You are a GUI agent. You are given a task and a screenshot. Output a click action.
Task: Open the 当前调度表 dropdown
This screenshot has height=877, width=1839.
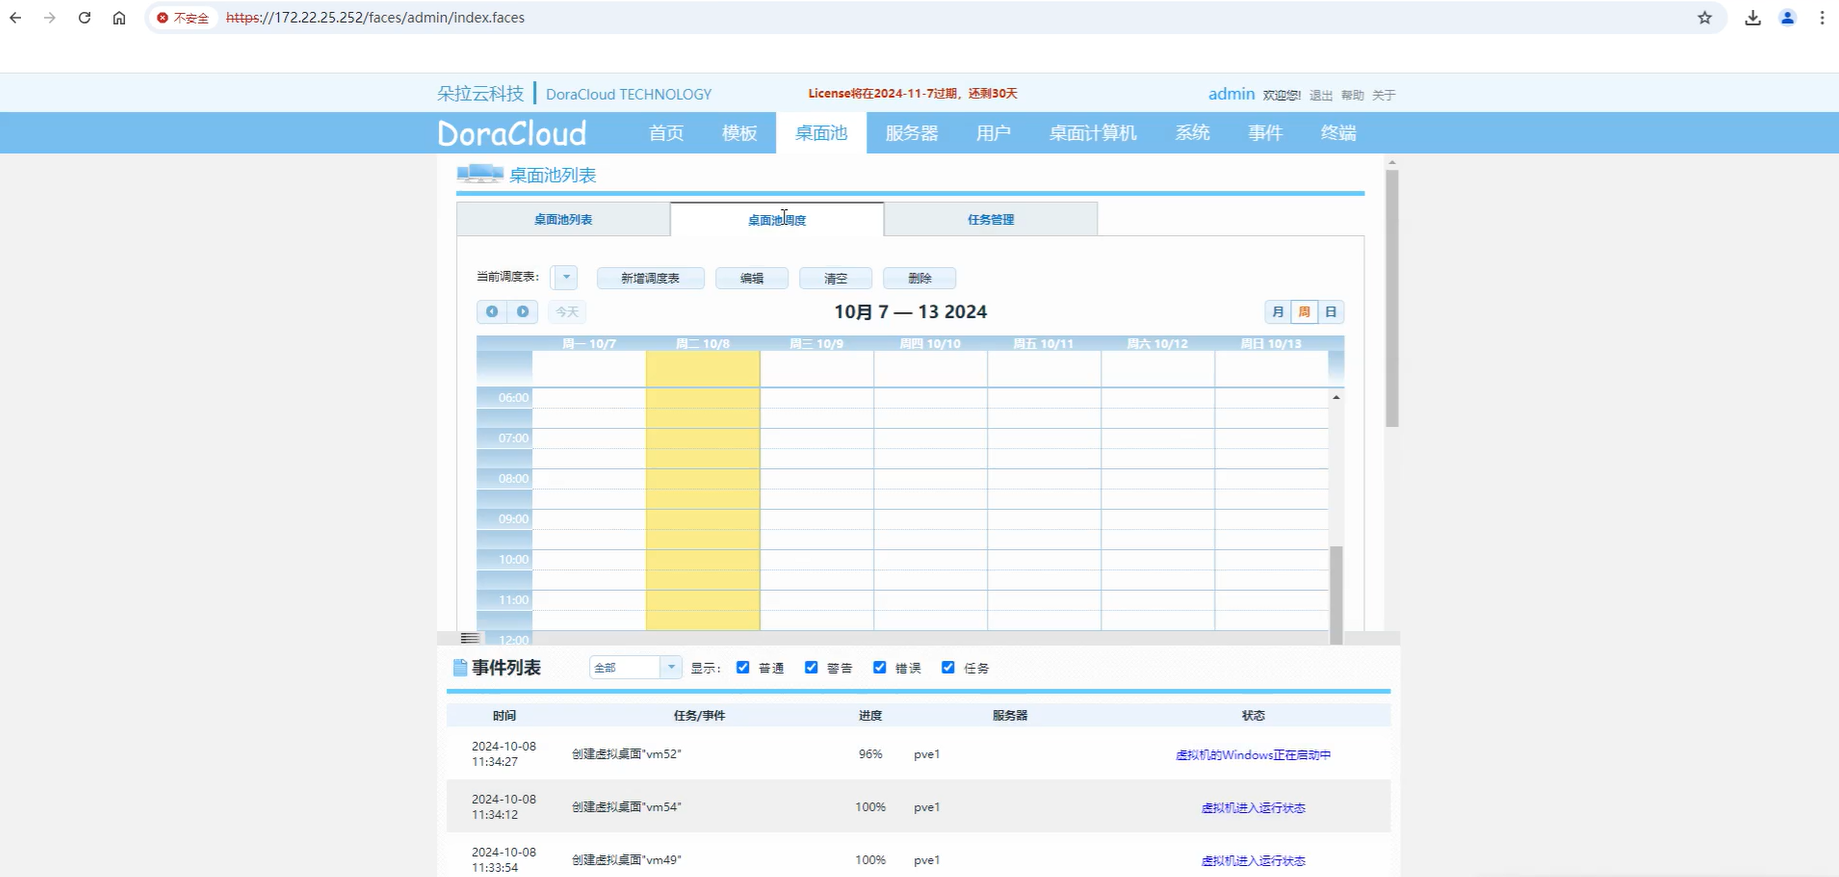click(565, 277)
